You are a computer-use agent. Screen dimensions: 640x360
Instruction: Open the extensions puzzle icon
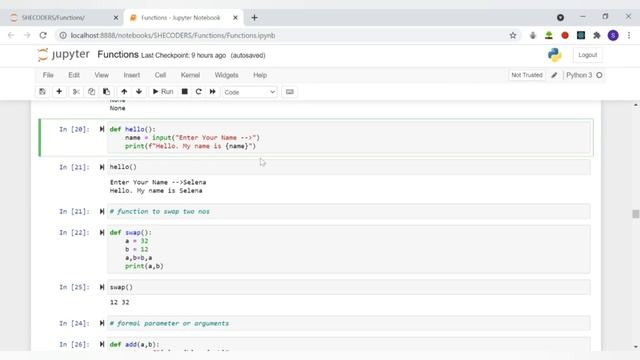pyautogui.click(x=597, y=36)
